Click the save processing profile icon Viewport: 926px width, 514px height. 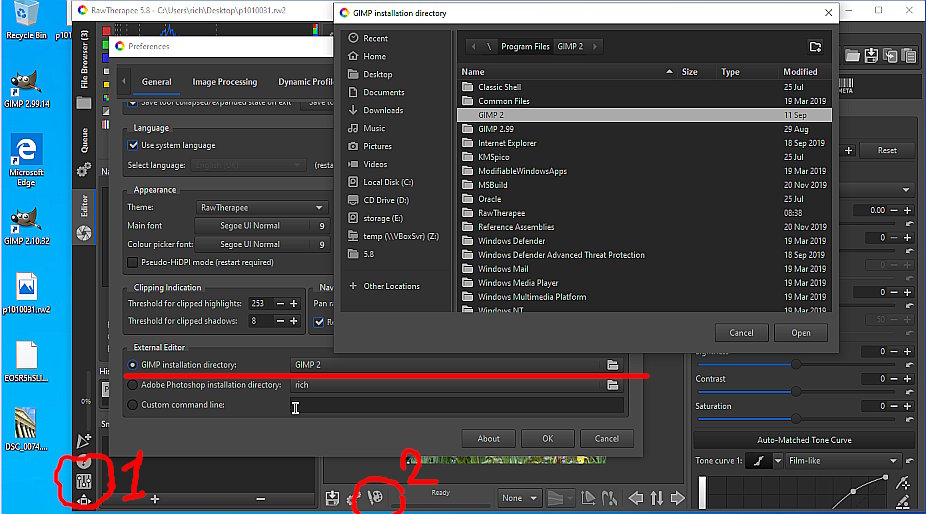pos(871,56)
